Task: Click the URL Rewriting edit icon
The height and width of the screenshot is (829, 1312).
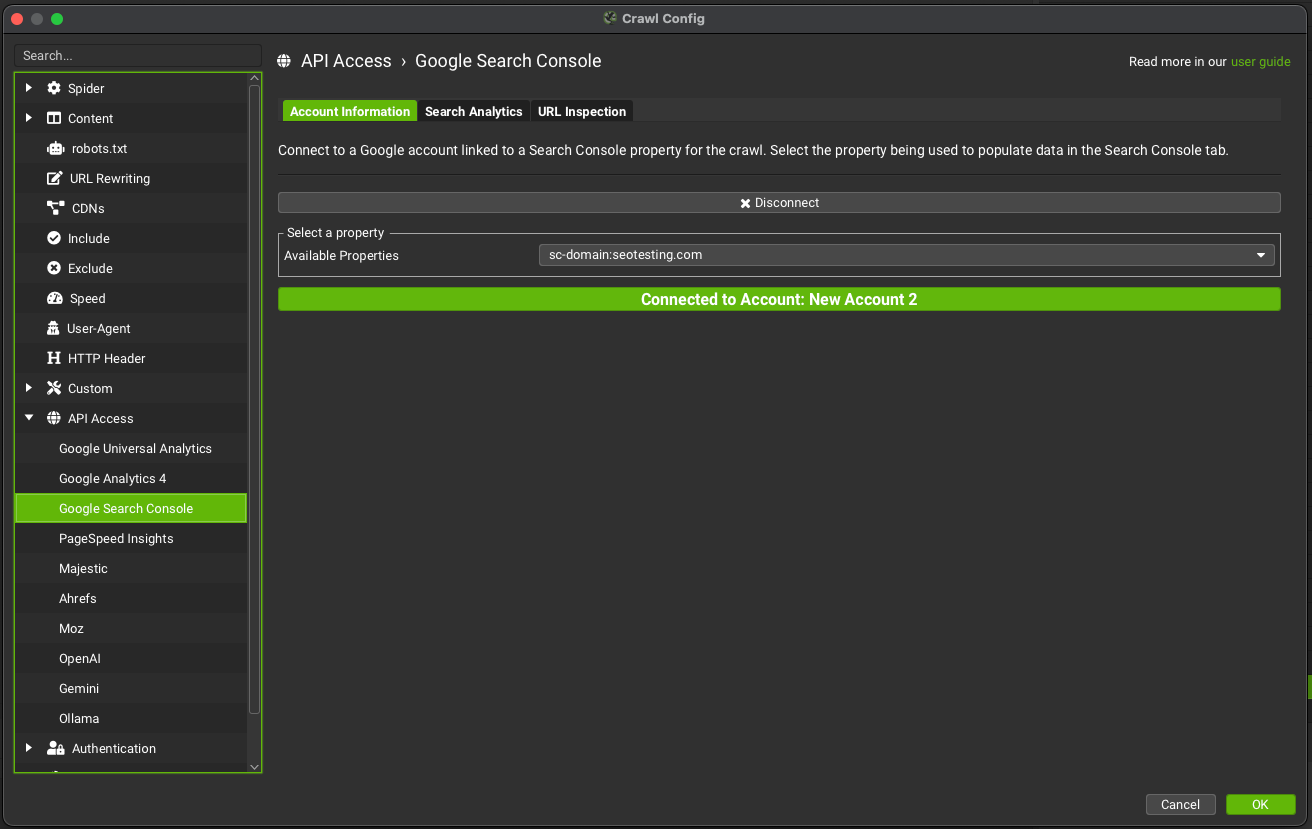Action: (55, 178)
